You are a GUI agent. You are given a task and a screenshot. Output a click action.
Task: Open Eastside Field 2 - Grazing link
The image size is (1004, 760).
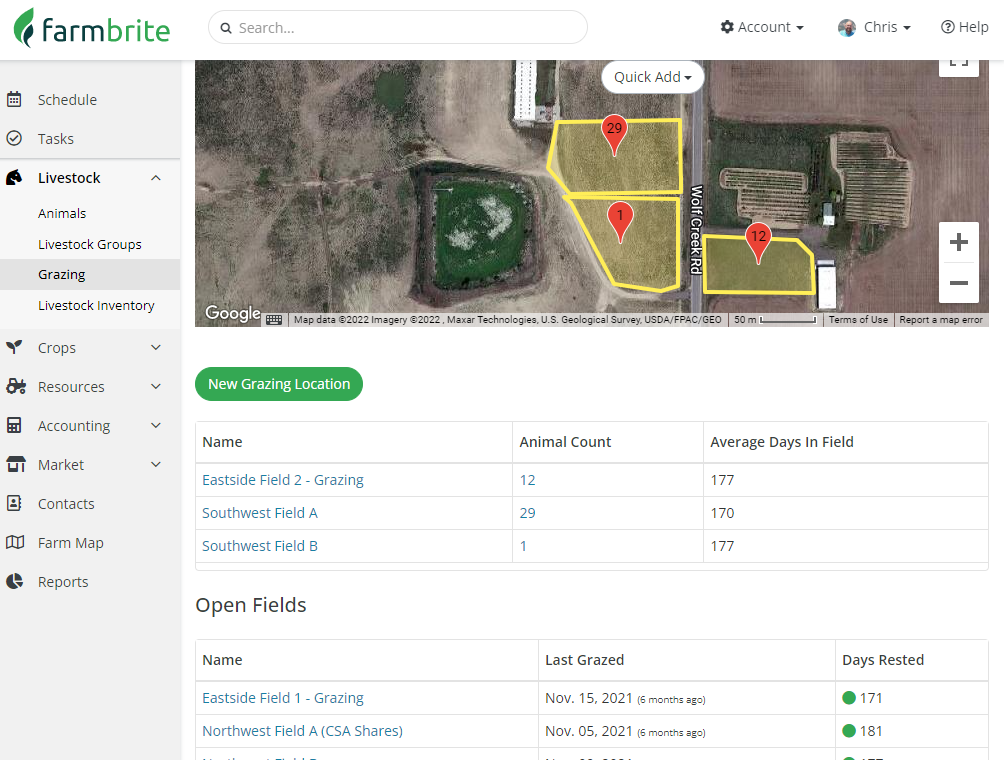(283, 480)
